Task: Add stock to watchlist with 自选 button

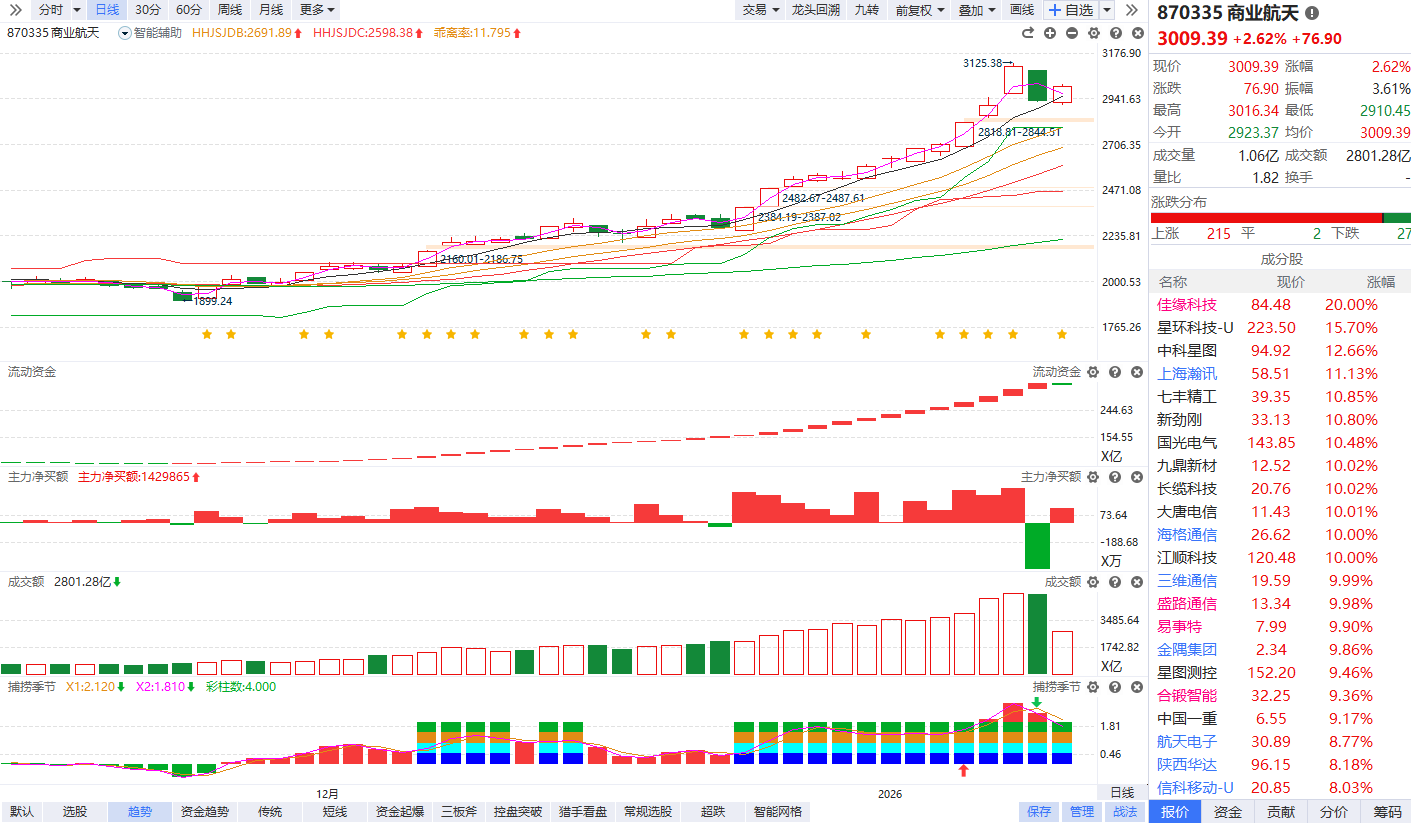Action: click(x=1070, y=10)
